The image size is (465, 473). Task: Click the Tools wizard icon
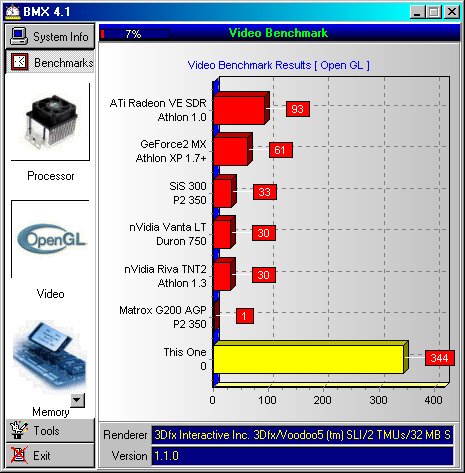click(x=18, y=430)
